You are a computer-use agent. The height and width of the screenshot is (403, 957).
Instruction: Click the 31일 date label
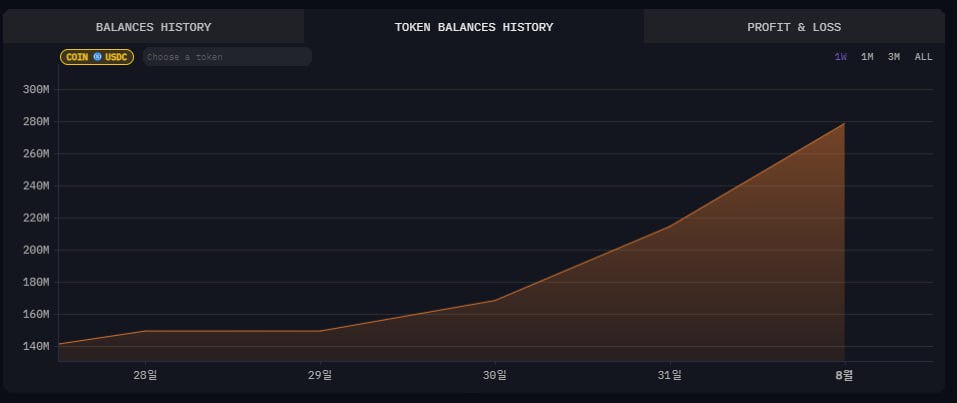(x=670, y=376)
